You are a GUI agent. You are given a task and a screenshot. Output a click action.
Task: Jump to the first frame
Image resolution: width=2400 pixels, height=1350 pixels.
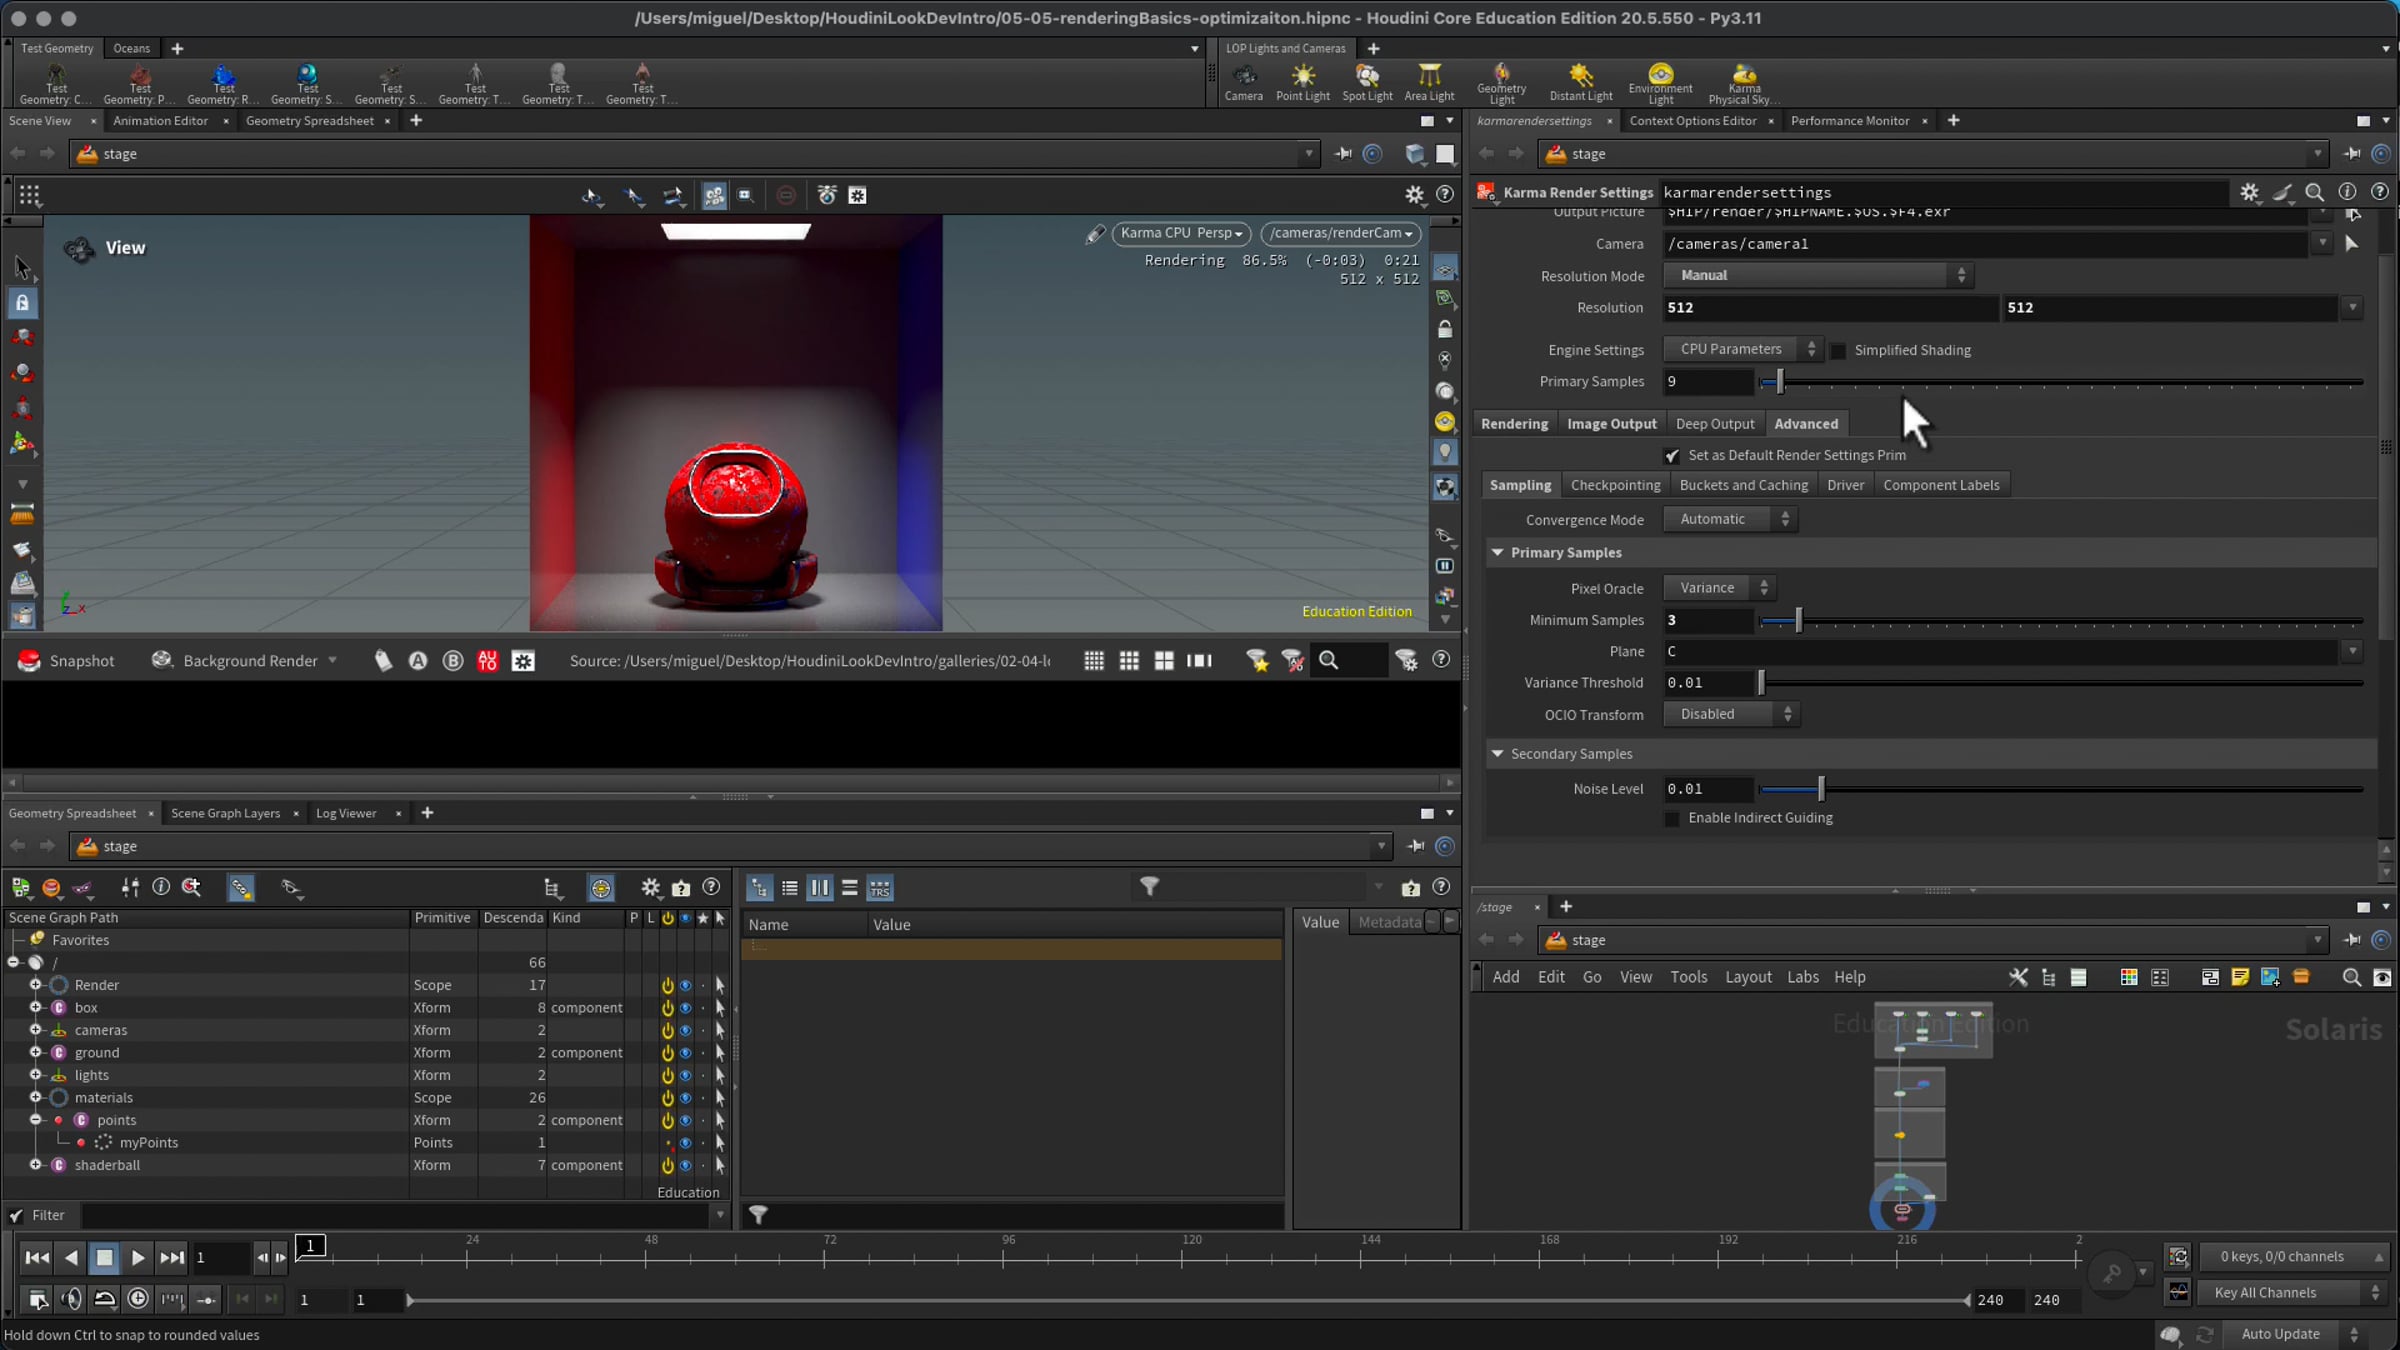tap(37, 1258)
